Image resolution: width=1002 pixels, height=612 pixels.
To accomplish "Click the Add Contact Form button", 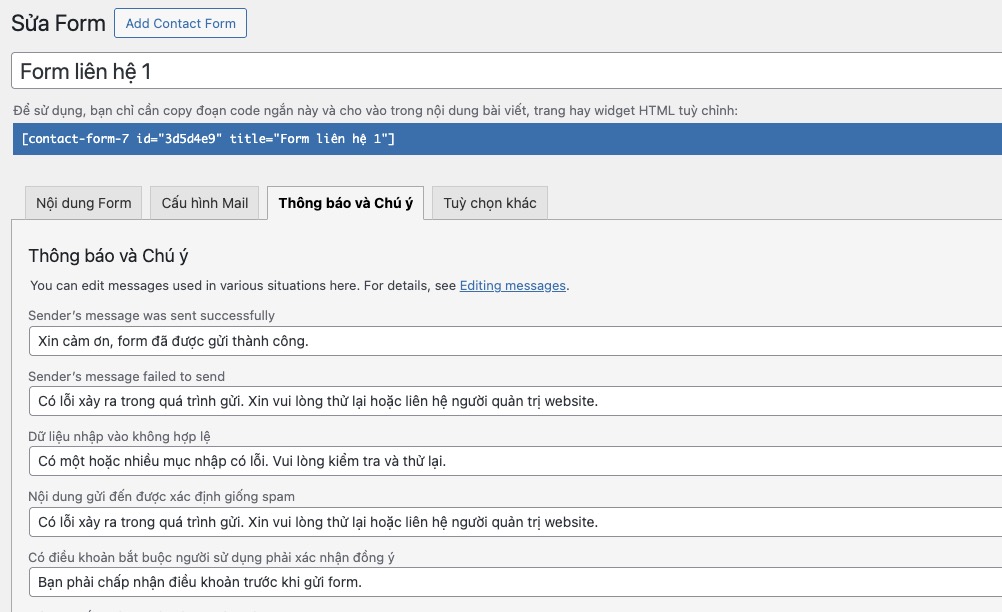I will [x=180, y=23].
